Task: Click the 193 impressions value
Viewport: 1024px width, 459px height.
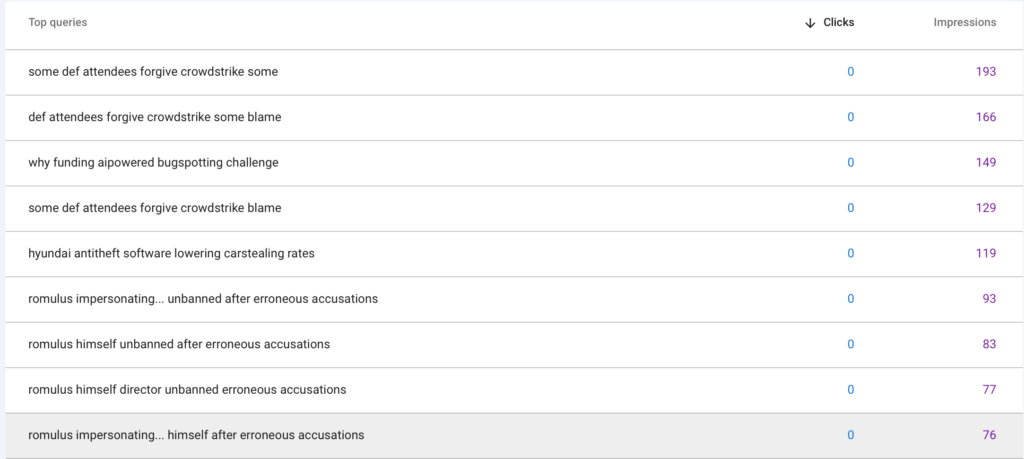Action: click(x=986, y=72)
